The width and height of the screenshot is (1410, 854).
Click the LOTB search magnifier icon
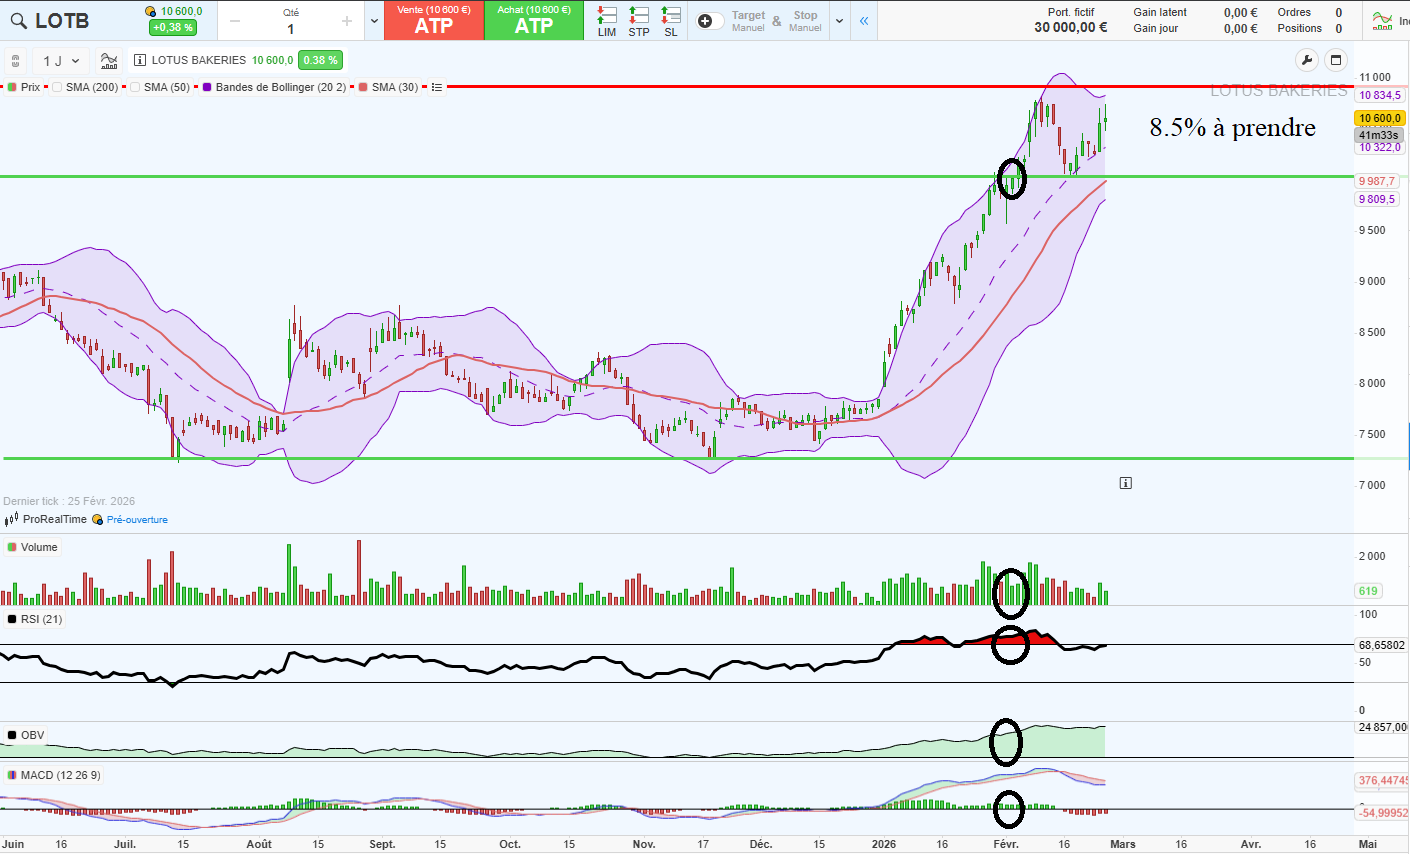pyautogui.click(x=18, y=20)
